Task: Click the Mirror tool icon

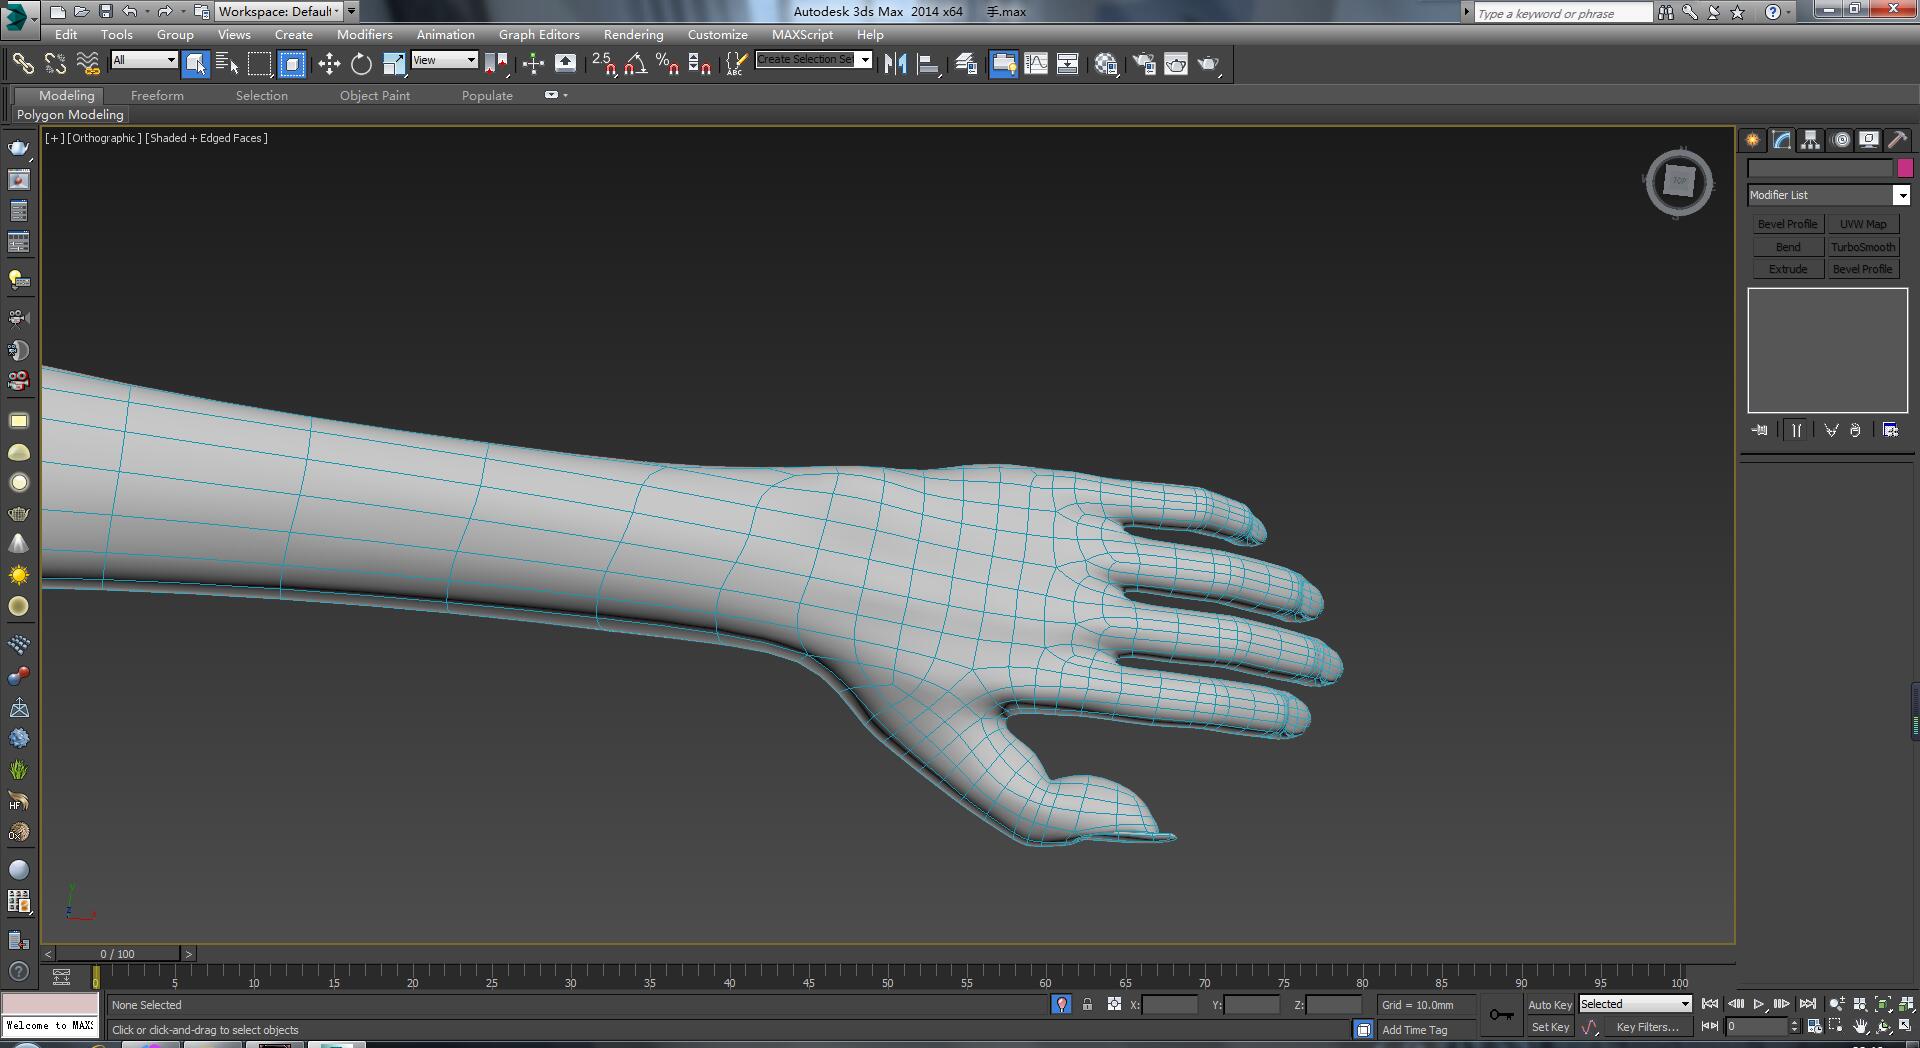Action: (895, 64)
